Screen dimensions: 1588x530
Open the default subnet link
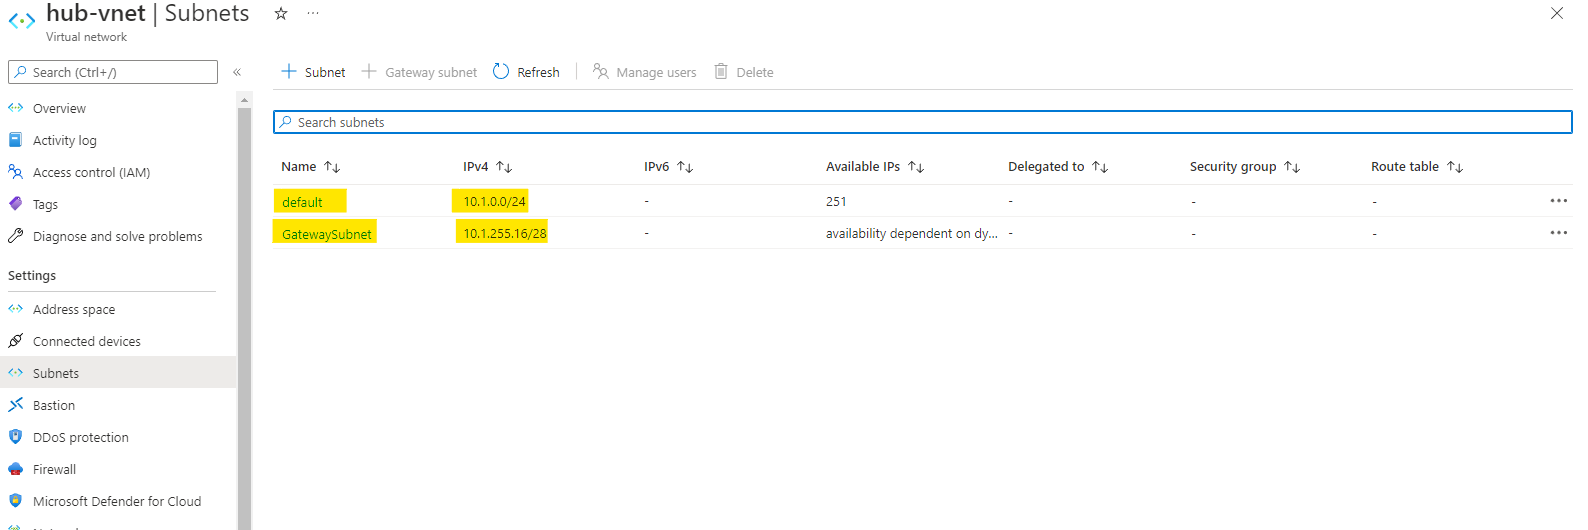pos(302,202)
